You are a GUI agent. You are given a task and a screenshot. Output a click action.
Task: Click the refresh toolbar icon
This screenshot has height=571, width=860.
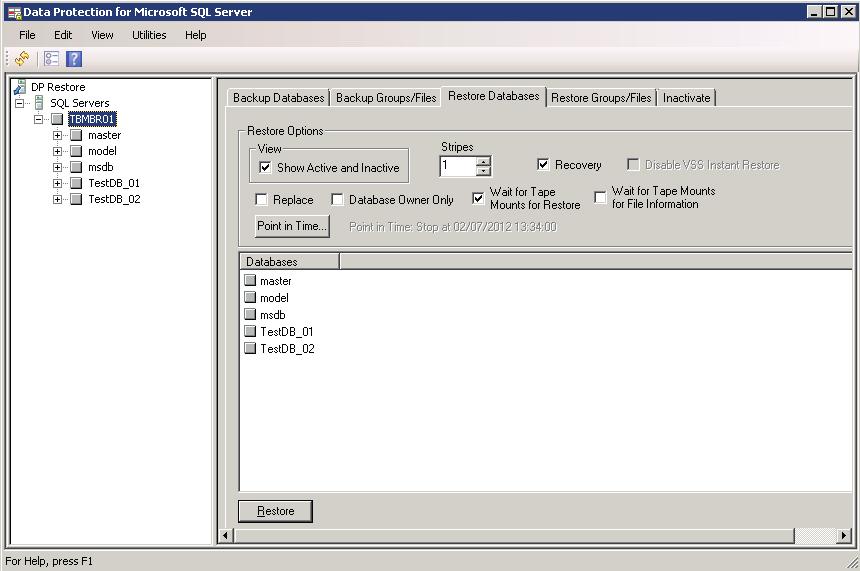(x=22, y=59)
